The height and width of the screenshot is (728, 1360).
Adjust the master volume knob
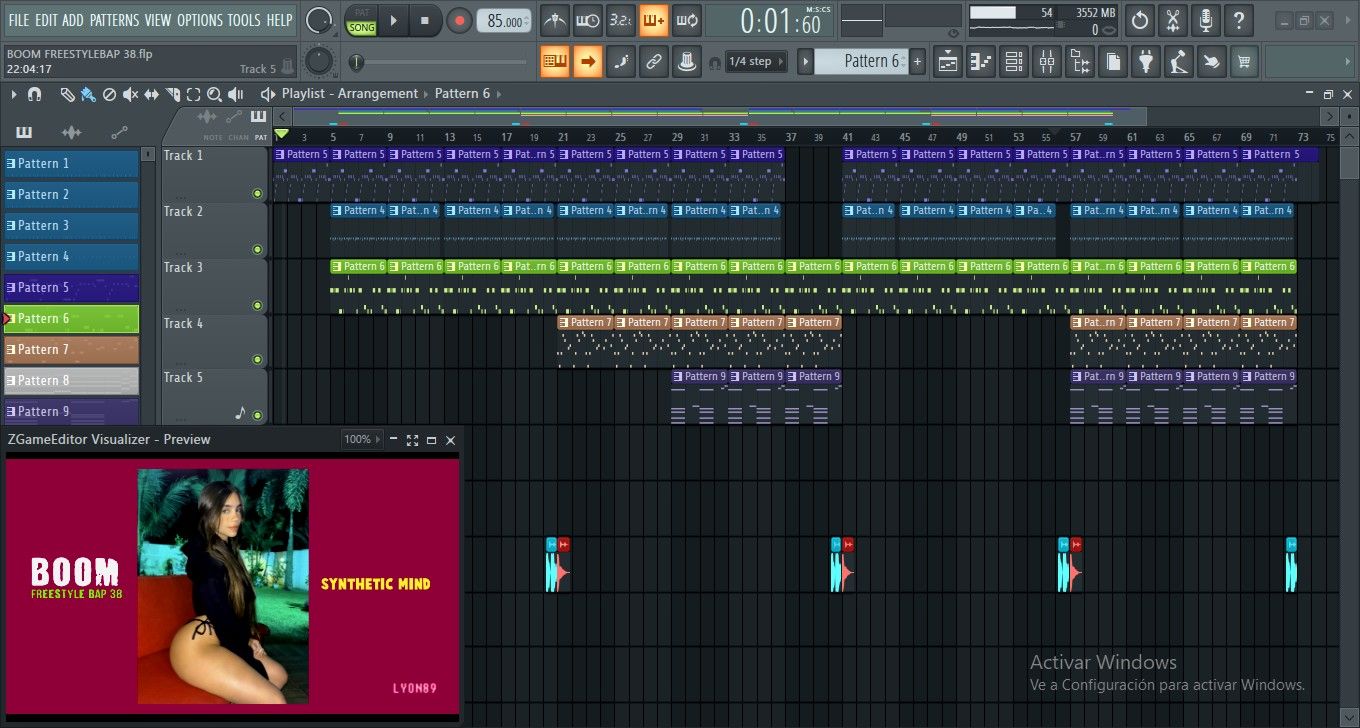point(318,19)
